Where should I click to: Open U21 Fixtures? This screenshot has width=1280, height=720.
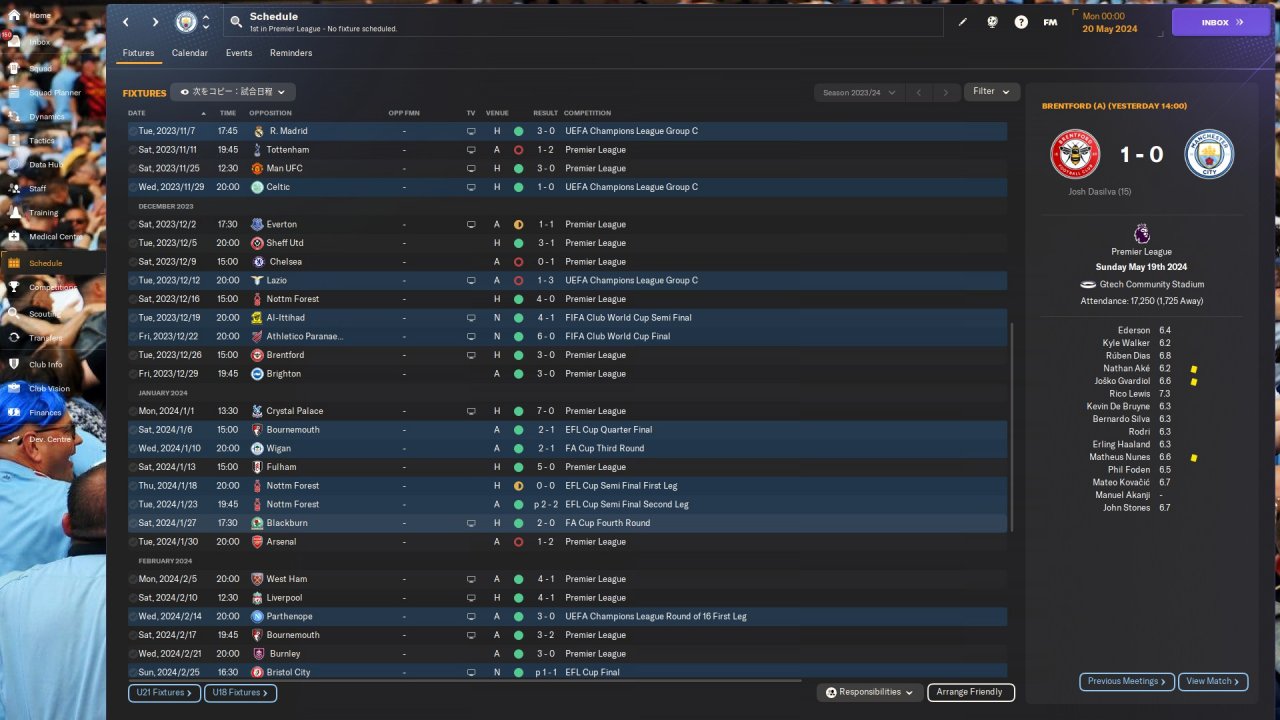tap(164, 692)
